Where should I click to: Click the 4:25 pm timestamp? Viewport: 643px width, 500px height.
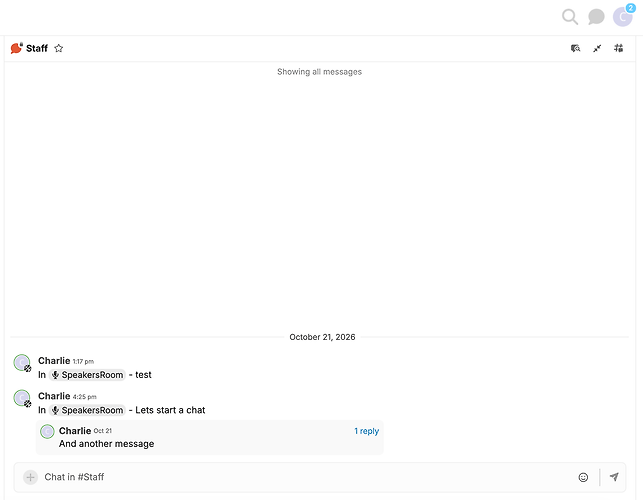[84, 397]
